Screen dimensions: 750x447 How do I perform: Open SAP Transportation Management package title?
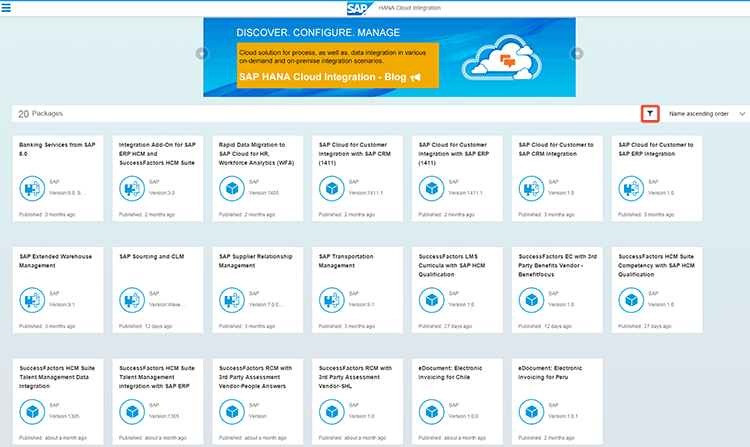(344, 260)
